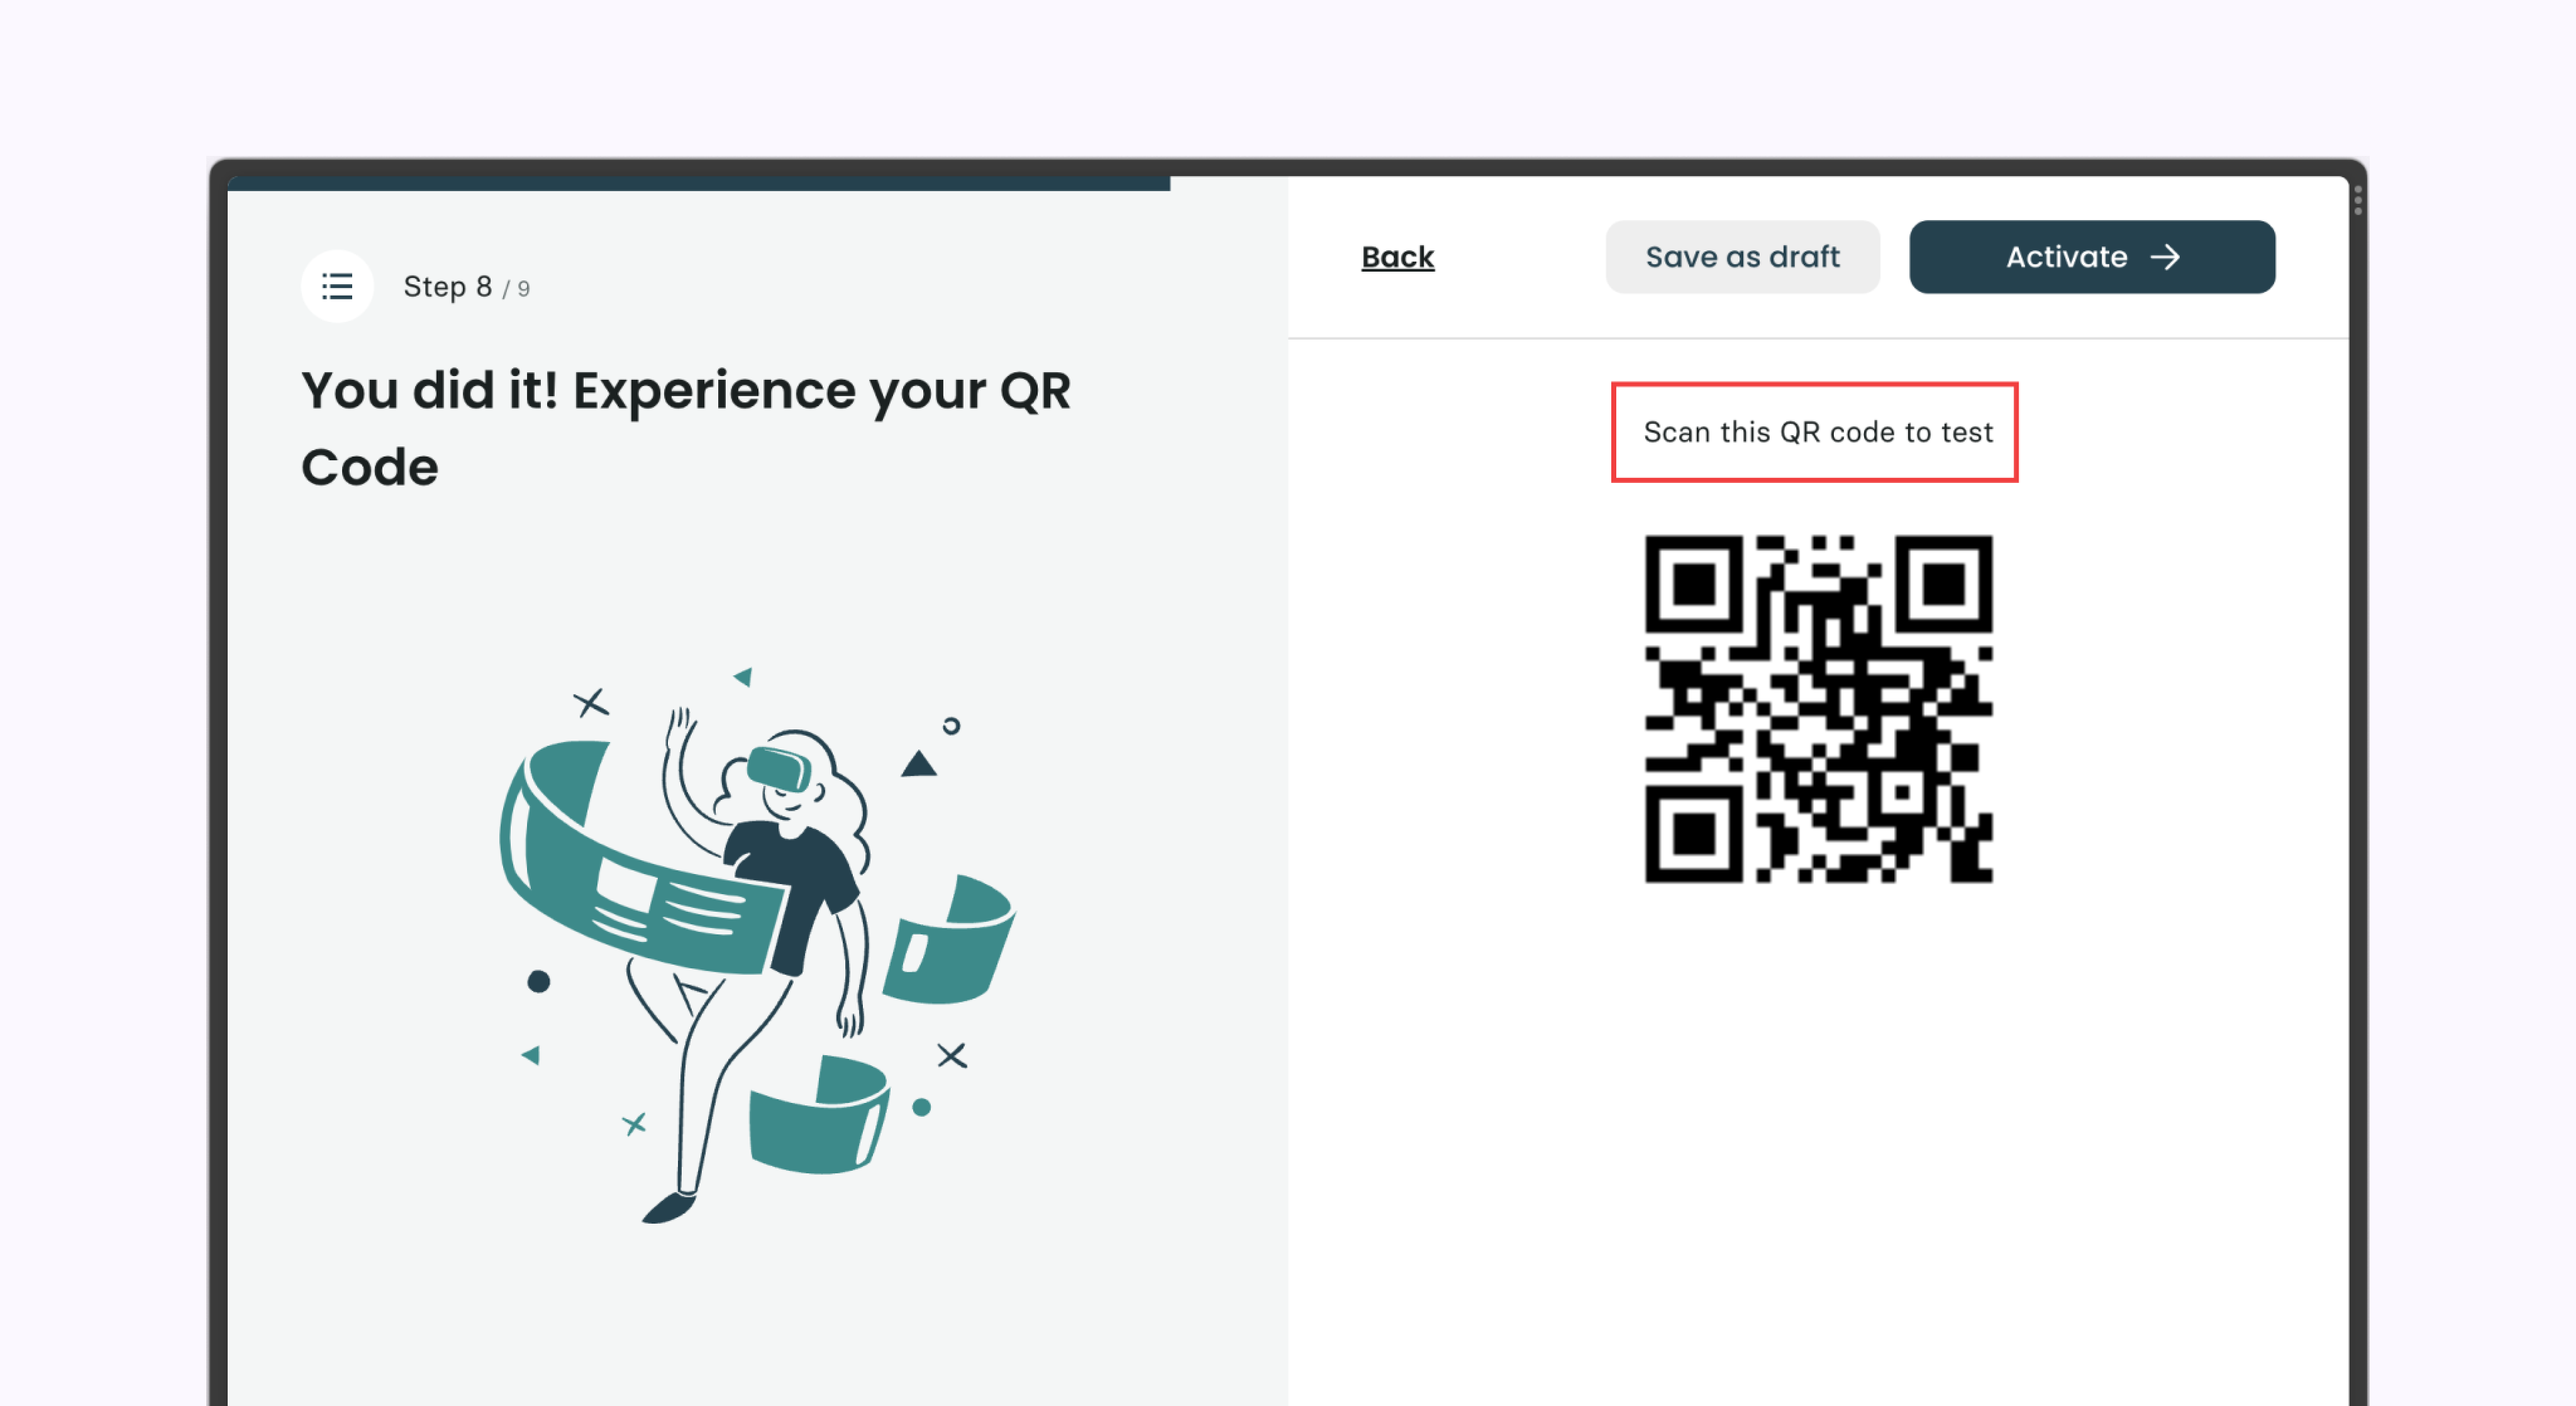Viewport: 2576px width, 1406px height.
Task: Click the vertical dots on device edge
Action: 2358,200
